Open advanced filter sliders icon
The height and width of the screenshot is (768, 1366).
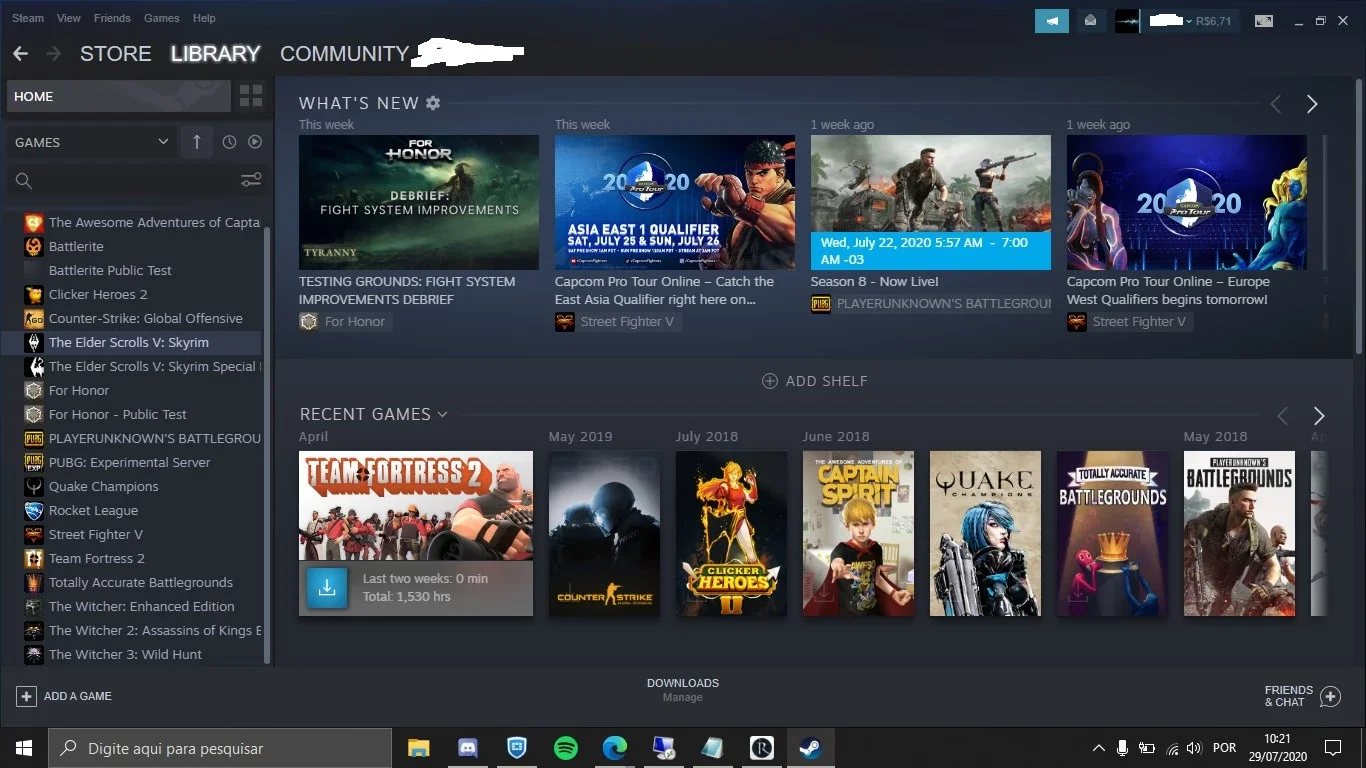pyautogui.click(x=251, y=180)
